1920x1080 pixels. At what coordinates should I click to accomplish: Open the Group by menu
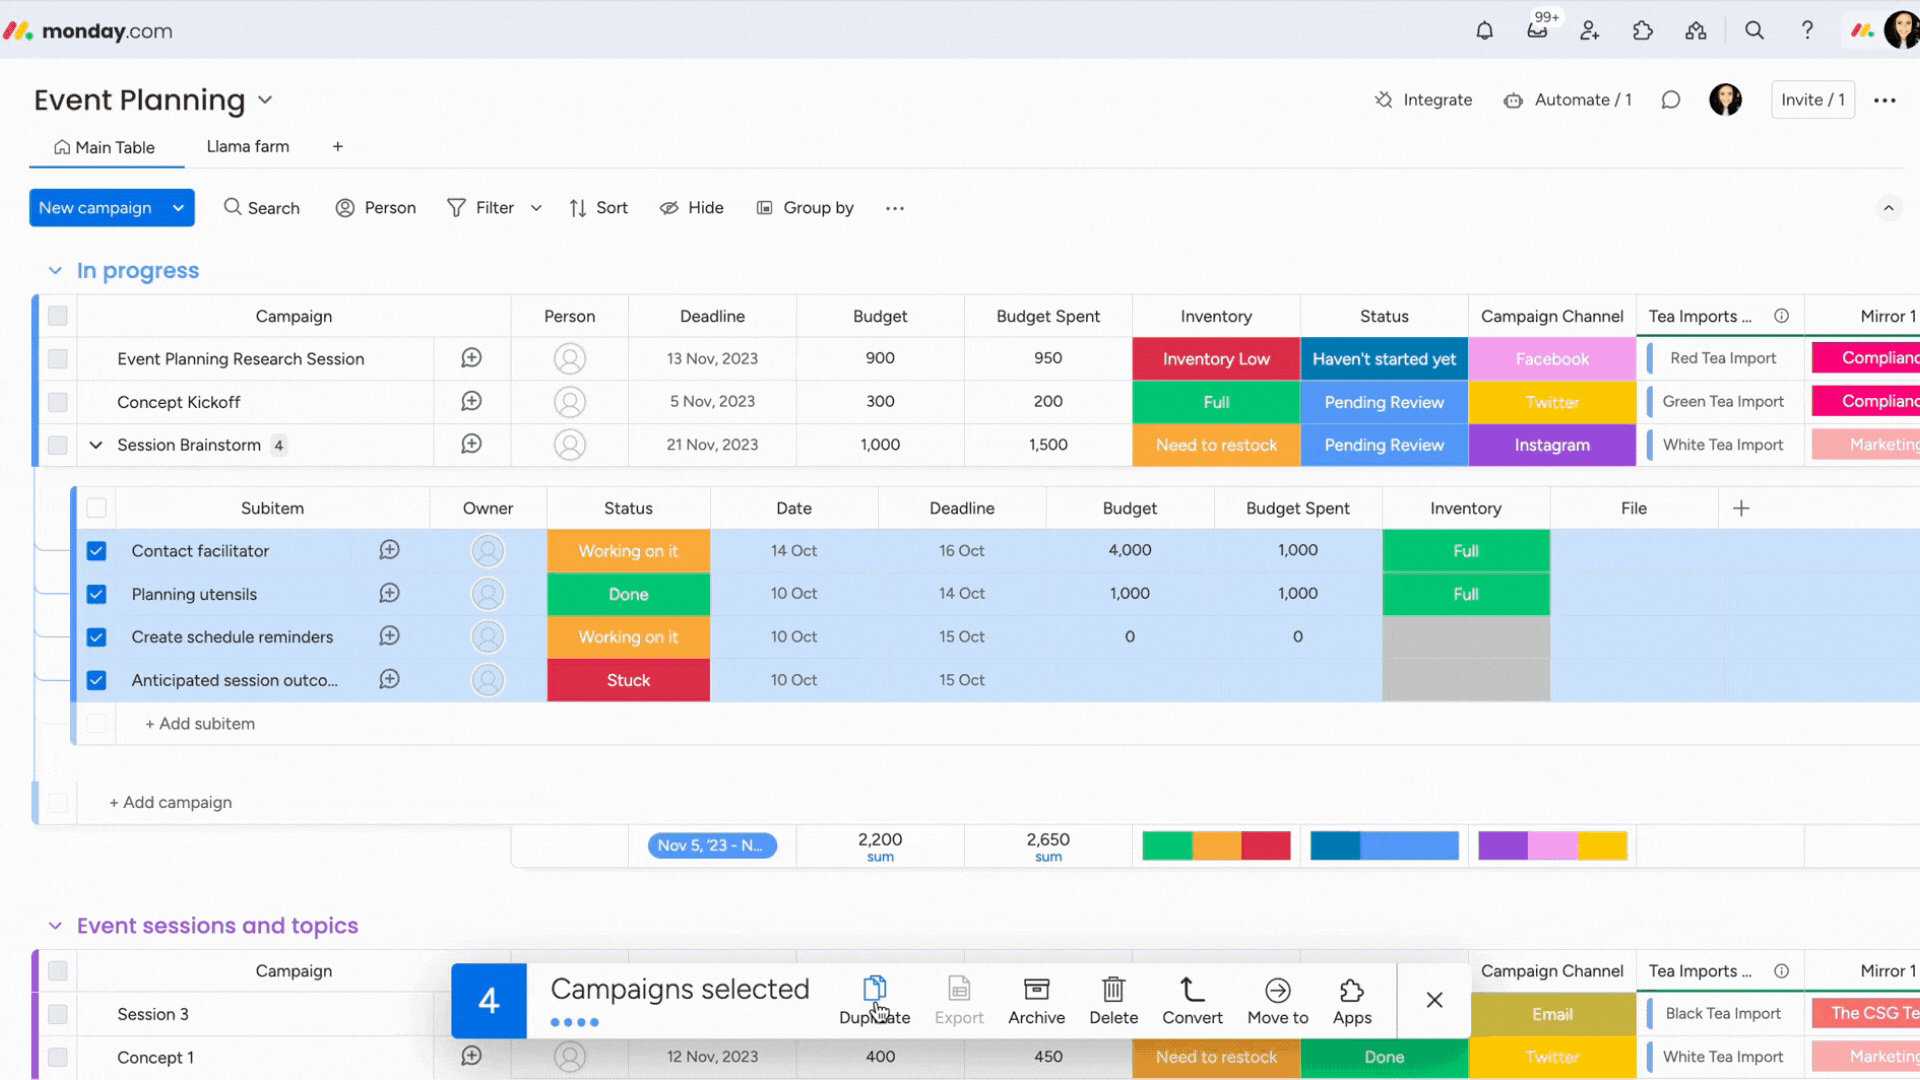coord(805,208)
